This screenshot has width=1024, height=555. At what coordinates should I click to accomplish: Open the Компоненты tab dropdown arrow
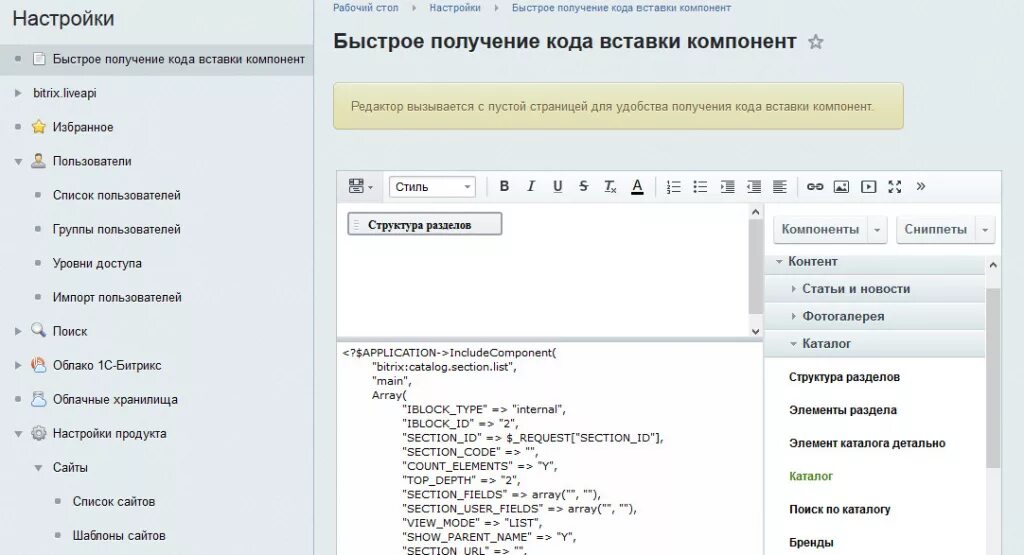coord(877,230)
